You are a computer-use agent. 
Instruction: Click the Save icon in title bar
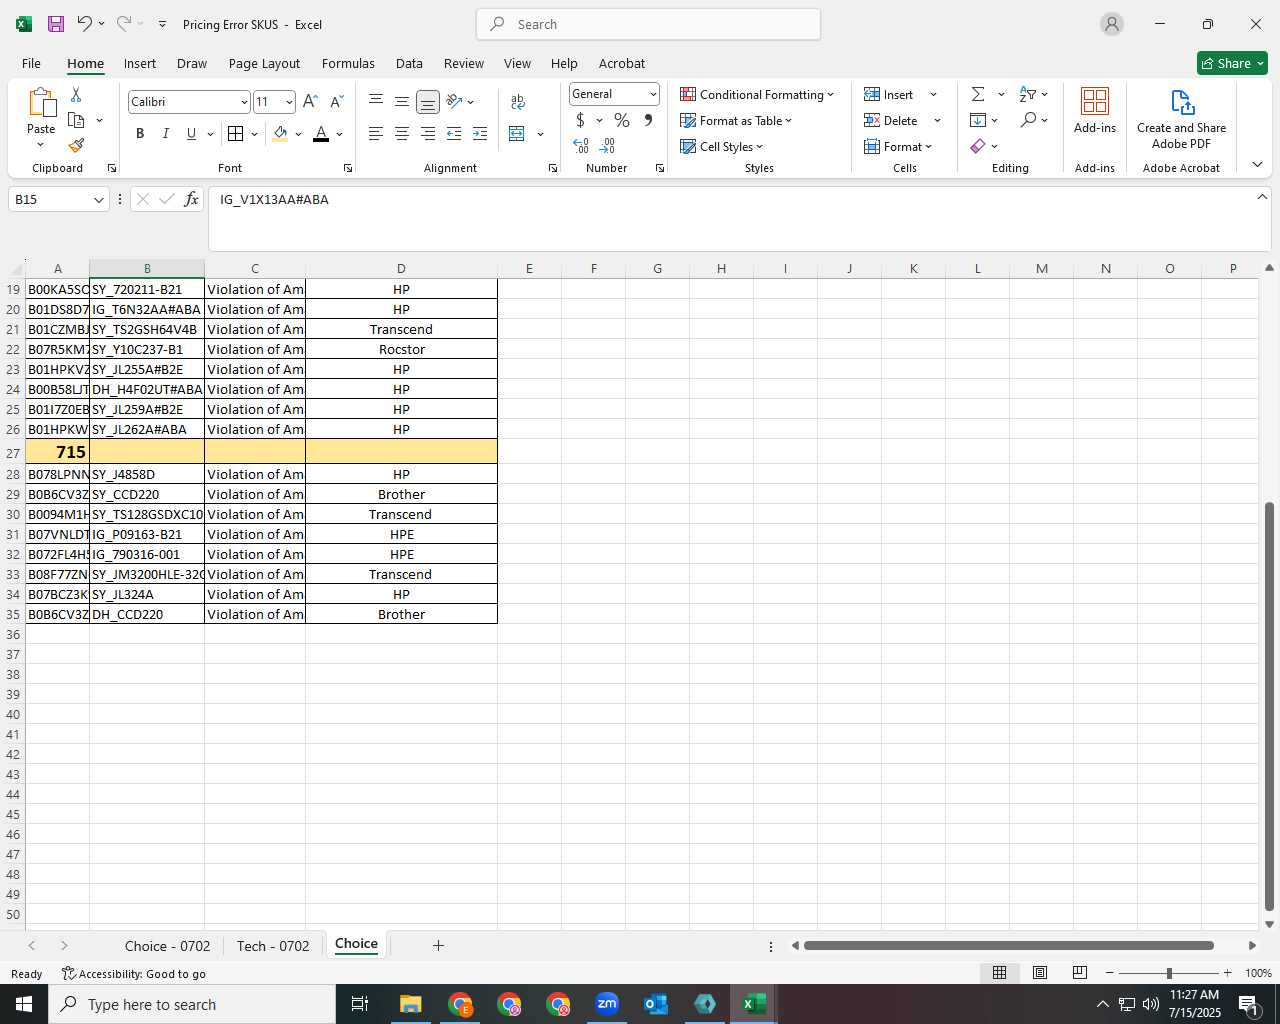click(x=56, y=24)
